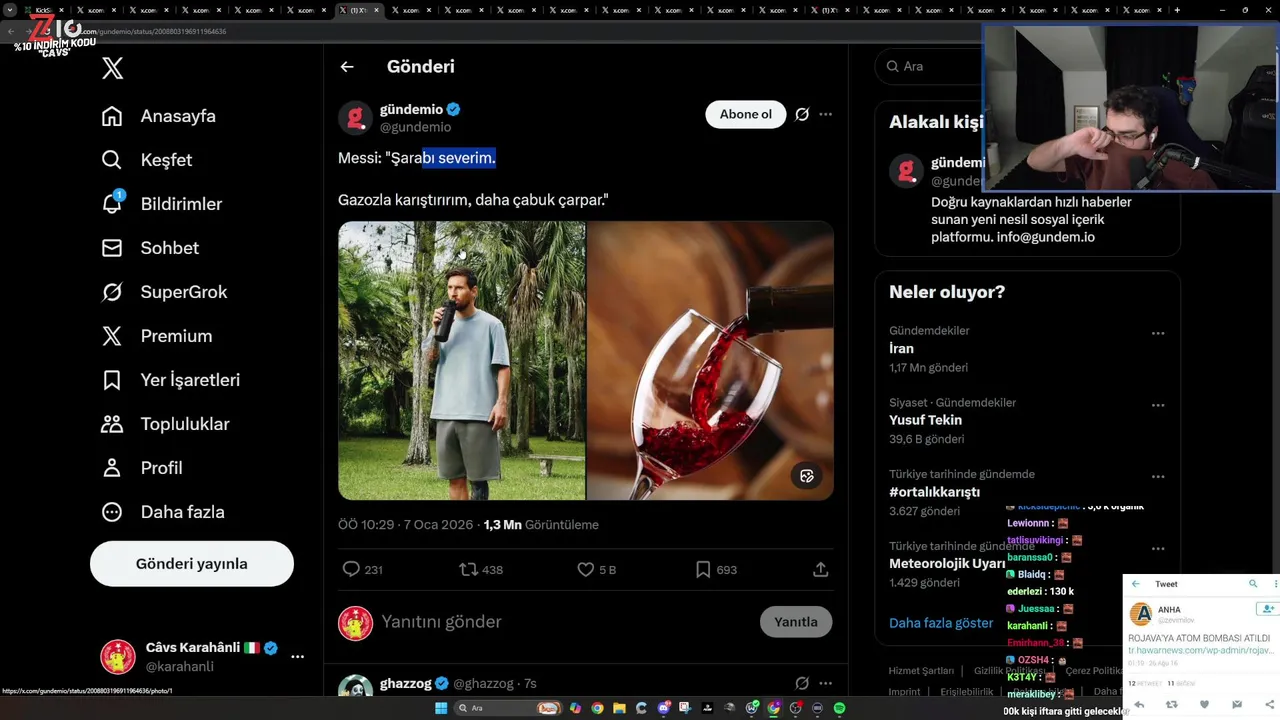Click the Grok icon on ghazzog reply

(802, 683)
